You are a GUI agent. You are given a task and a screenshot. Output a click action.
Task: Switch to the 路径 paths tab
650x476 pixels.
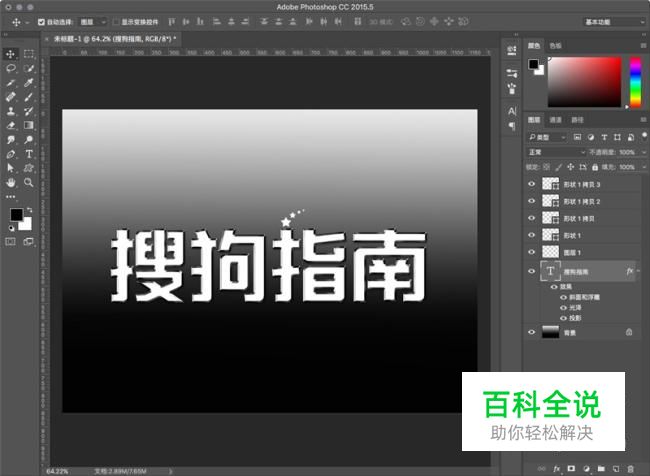point(577,120)
